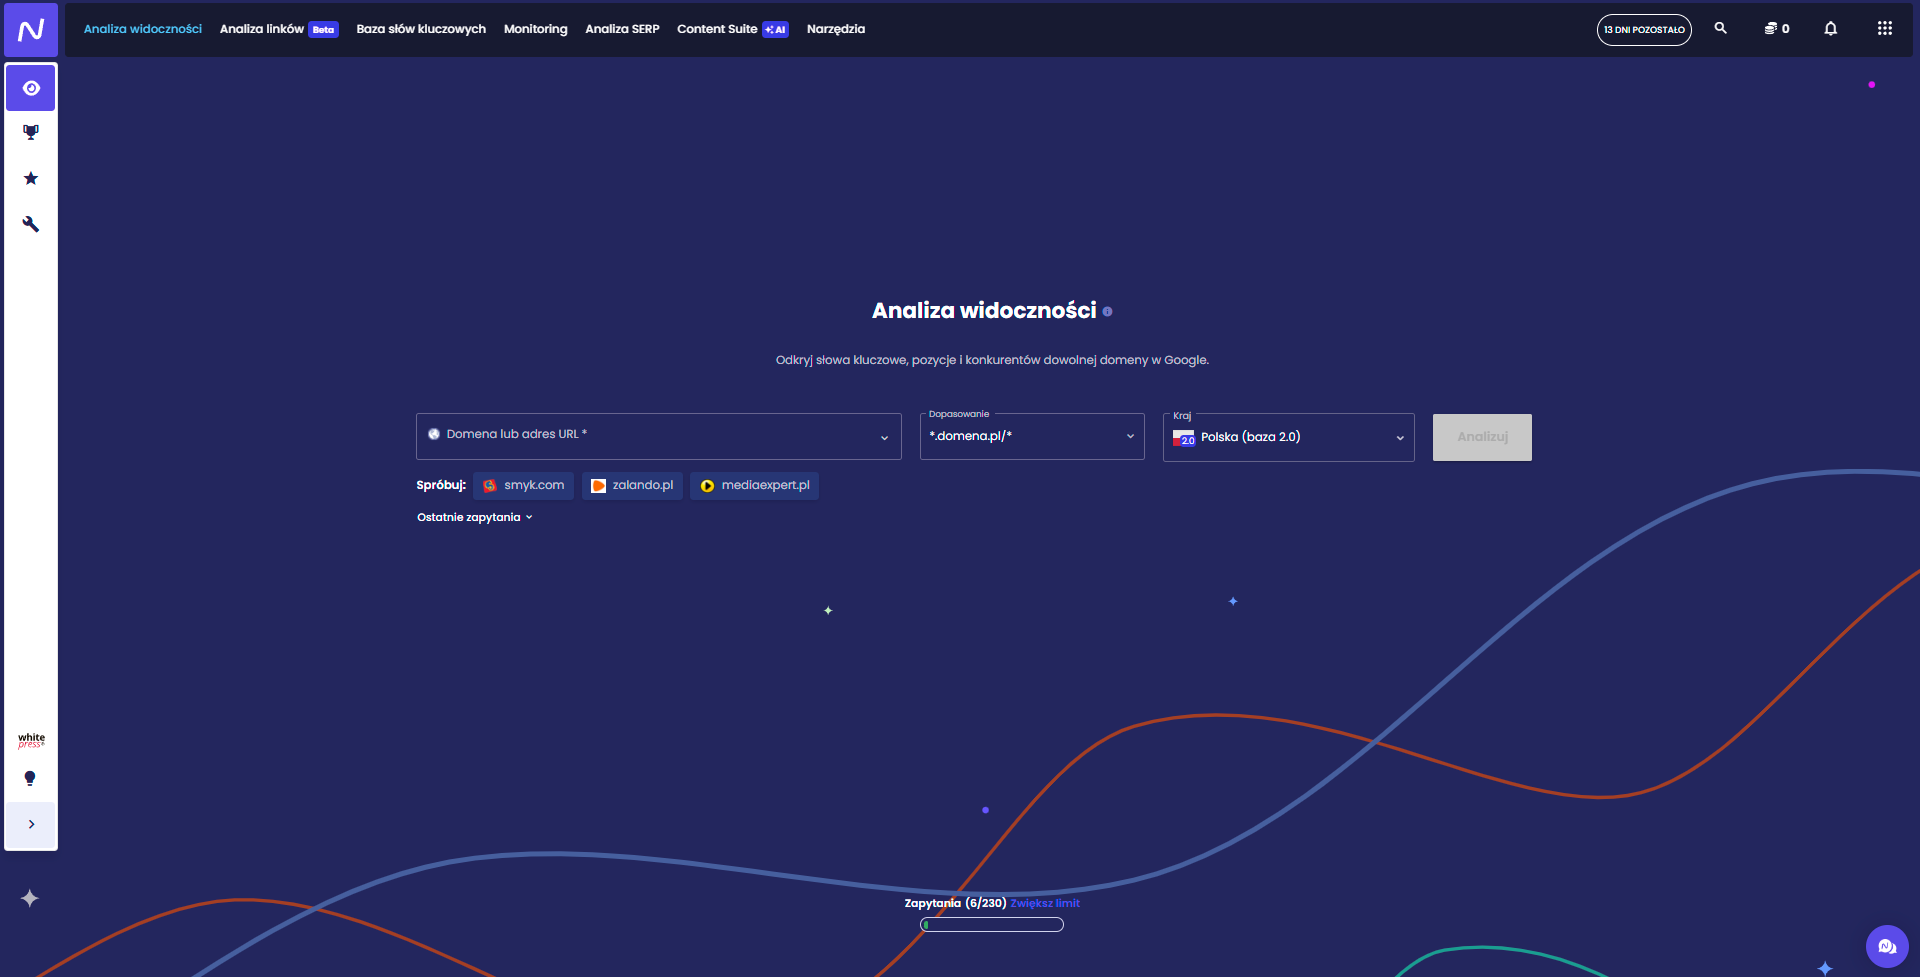
Task: Switch to Baza słów kluczowych tab
Action: (421, 29)
